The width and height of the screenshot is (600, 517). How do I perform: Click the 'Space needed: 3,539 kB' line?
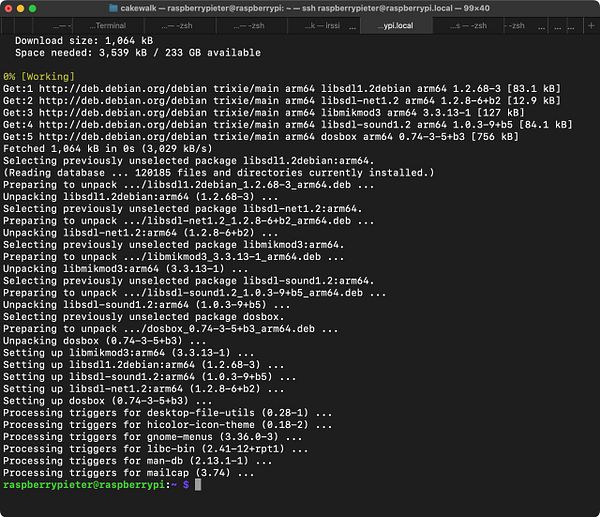[138, 52]
